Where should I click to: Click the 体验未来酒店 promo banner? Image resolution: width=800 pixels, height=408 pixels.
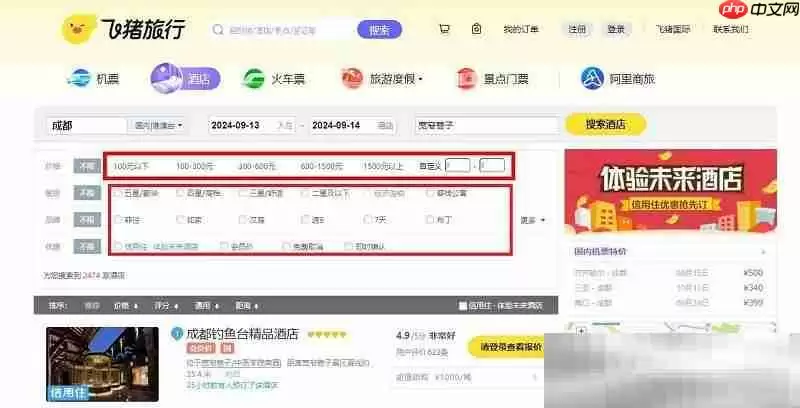pos(671,191)
